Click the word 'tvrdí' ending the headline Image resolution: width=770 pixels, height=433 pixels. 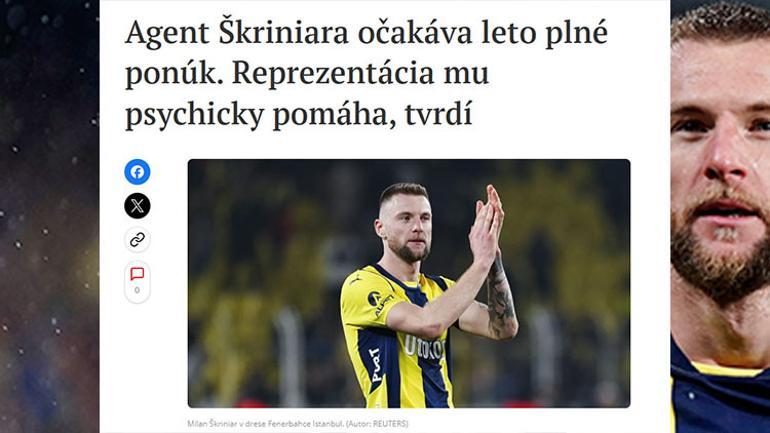(439, 114)
